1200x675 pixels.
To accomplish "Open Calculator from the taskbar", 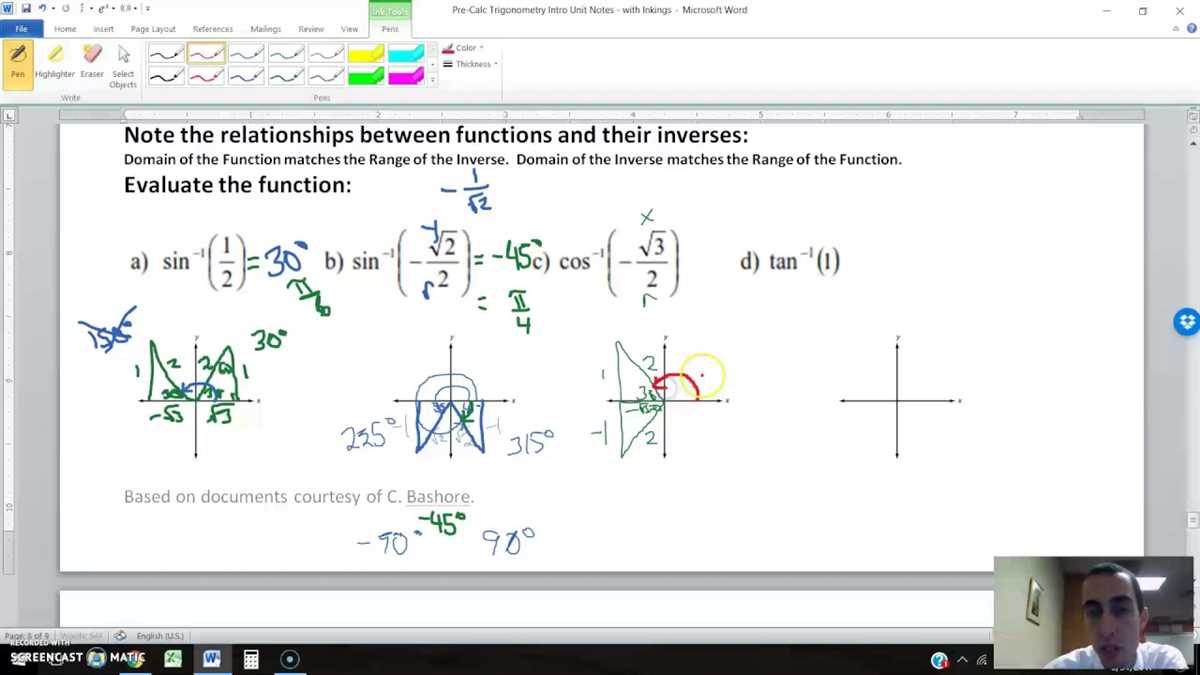I will (x=251, y=659).
